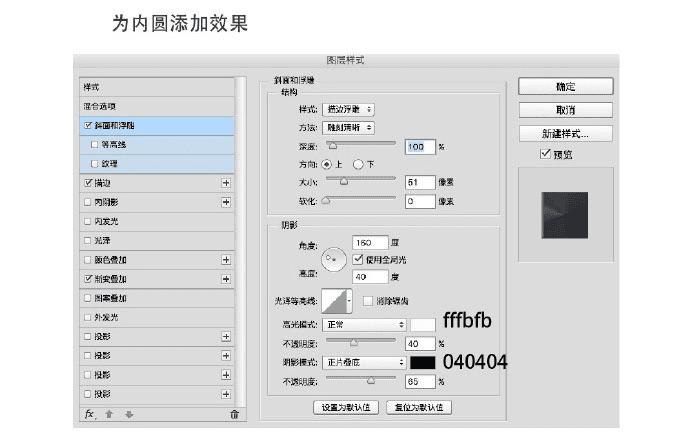Click the 确定 button
The height and width of the screenshot is (432, 690).
[x=565, y=86]
